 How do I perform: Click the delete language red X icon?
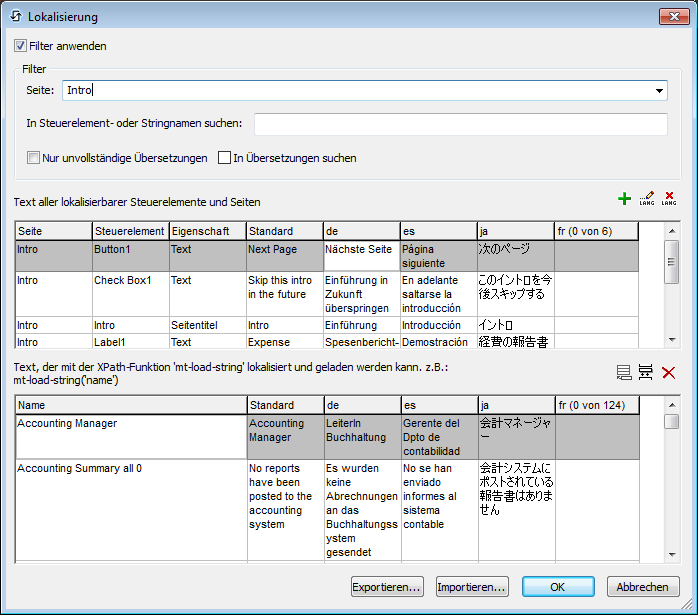pyautogui.click(x=669, y=199)
